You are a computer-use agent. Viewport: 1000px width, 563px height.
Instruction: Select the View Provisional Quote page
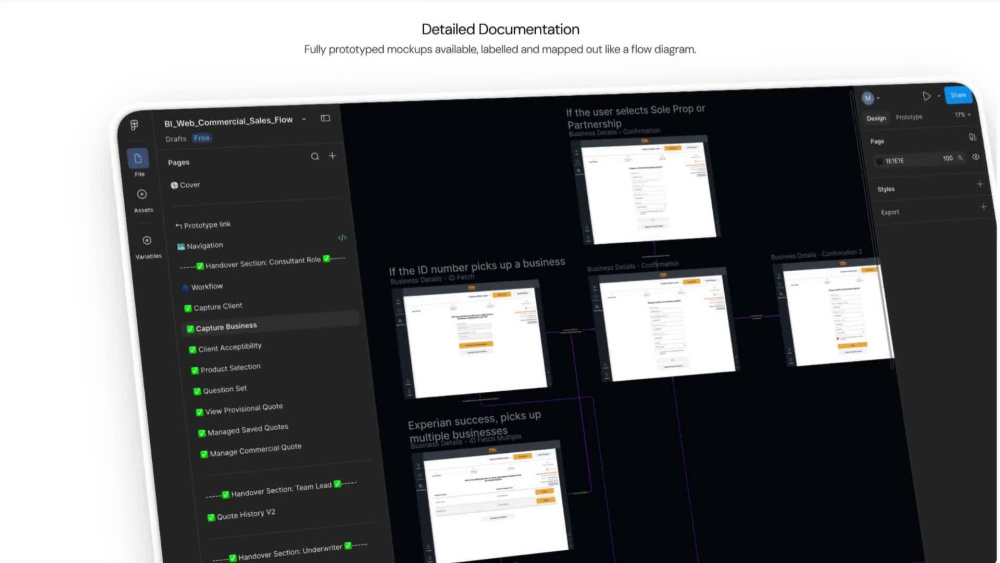[x=239, y=409]
